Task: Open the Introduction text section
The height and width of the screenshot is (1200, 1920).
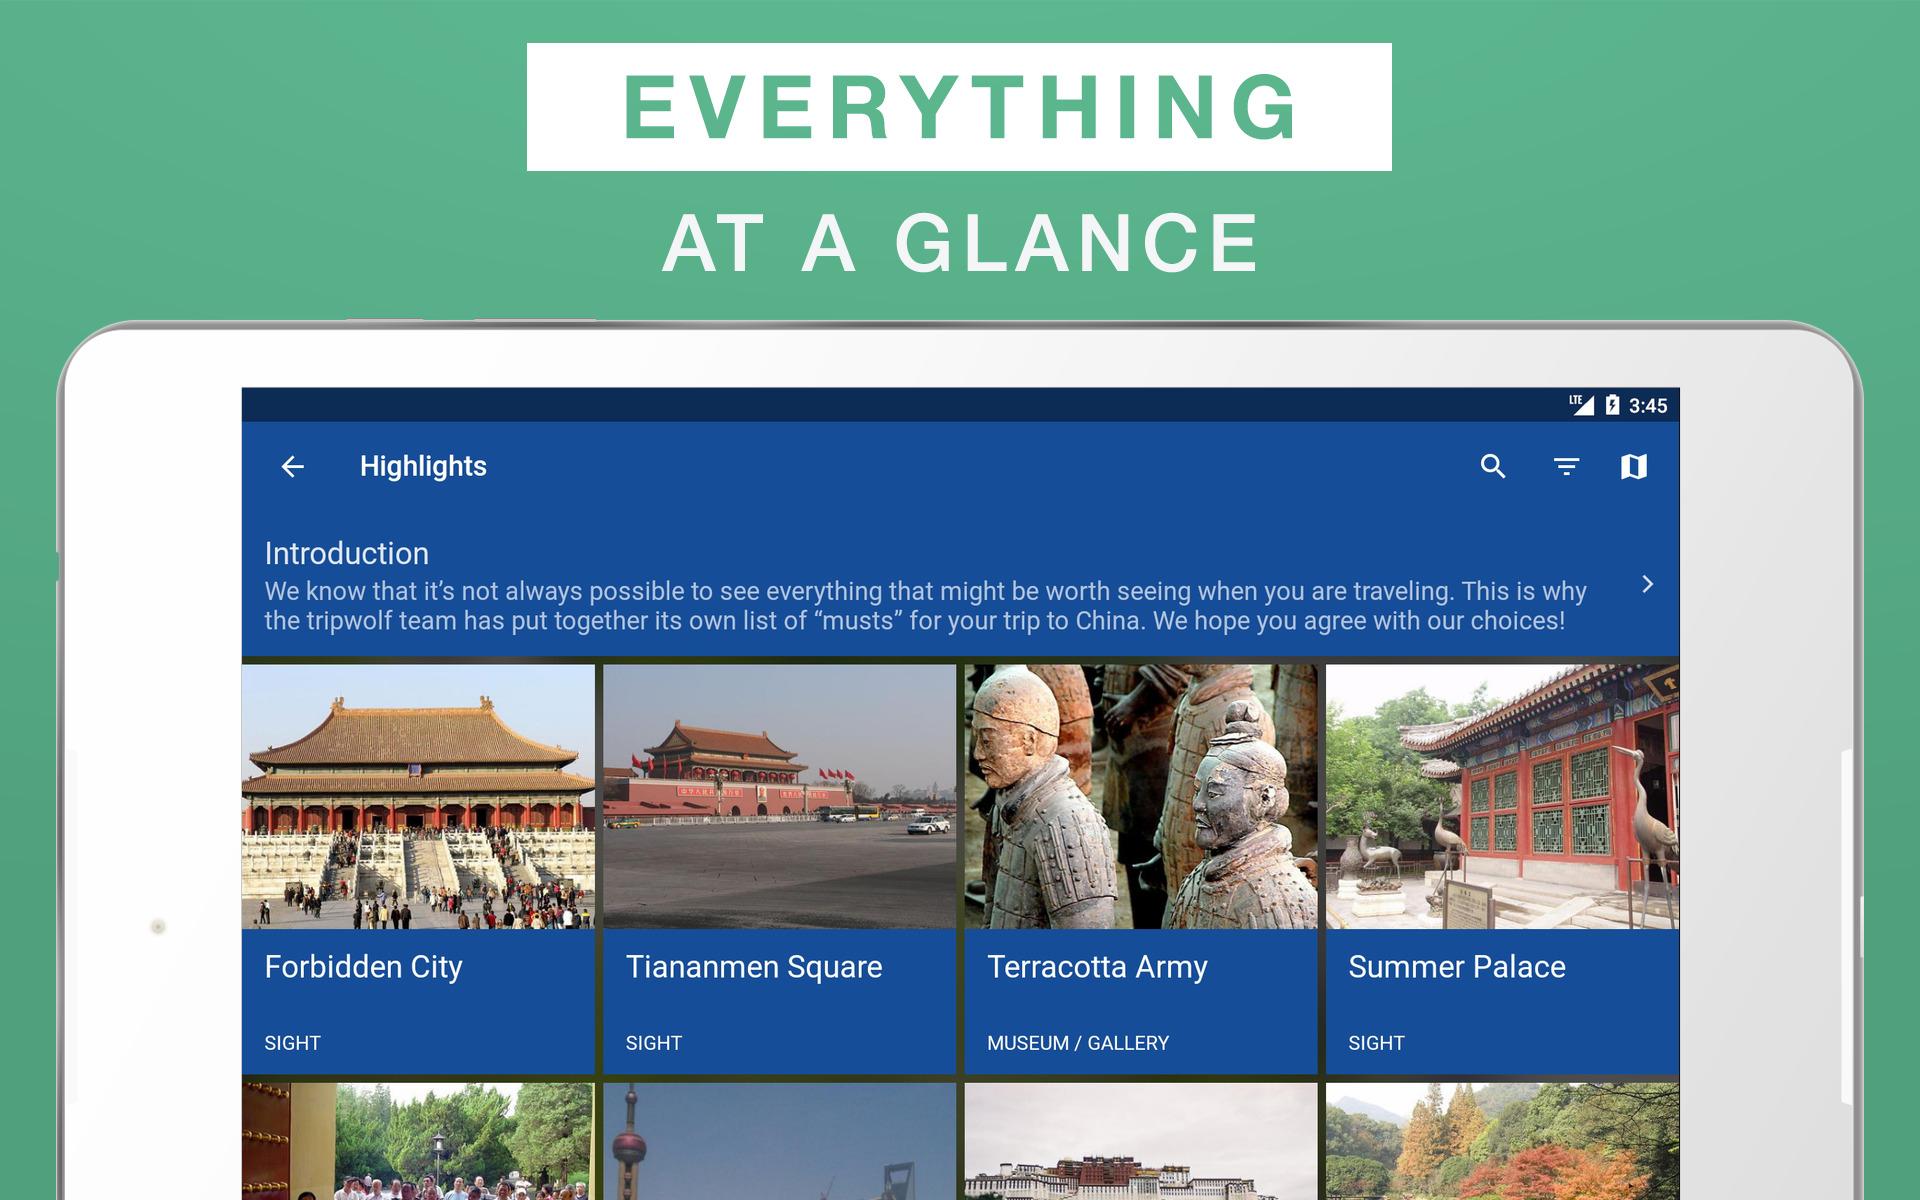Action: [x=925, y=586]
